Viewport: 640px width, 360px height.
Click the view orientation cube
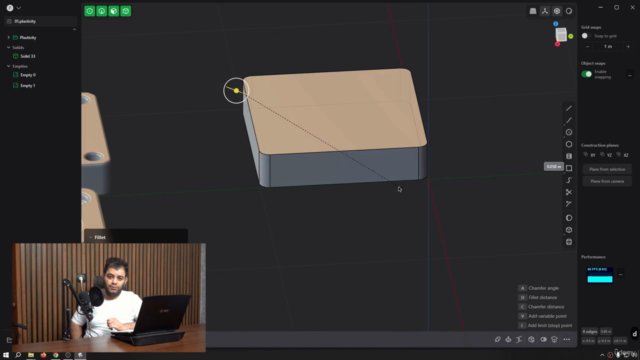(562, 34)
